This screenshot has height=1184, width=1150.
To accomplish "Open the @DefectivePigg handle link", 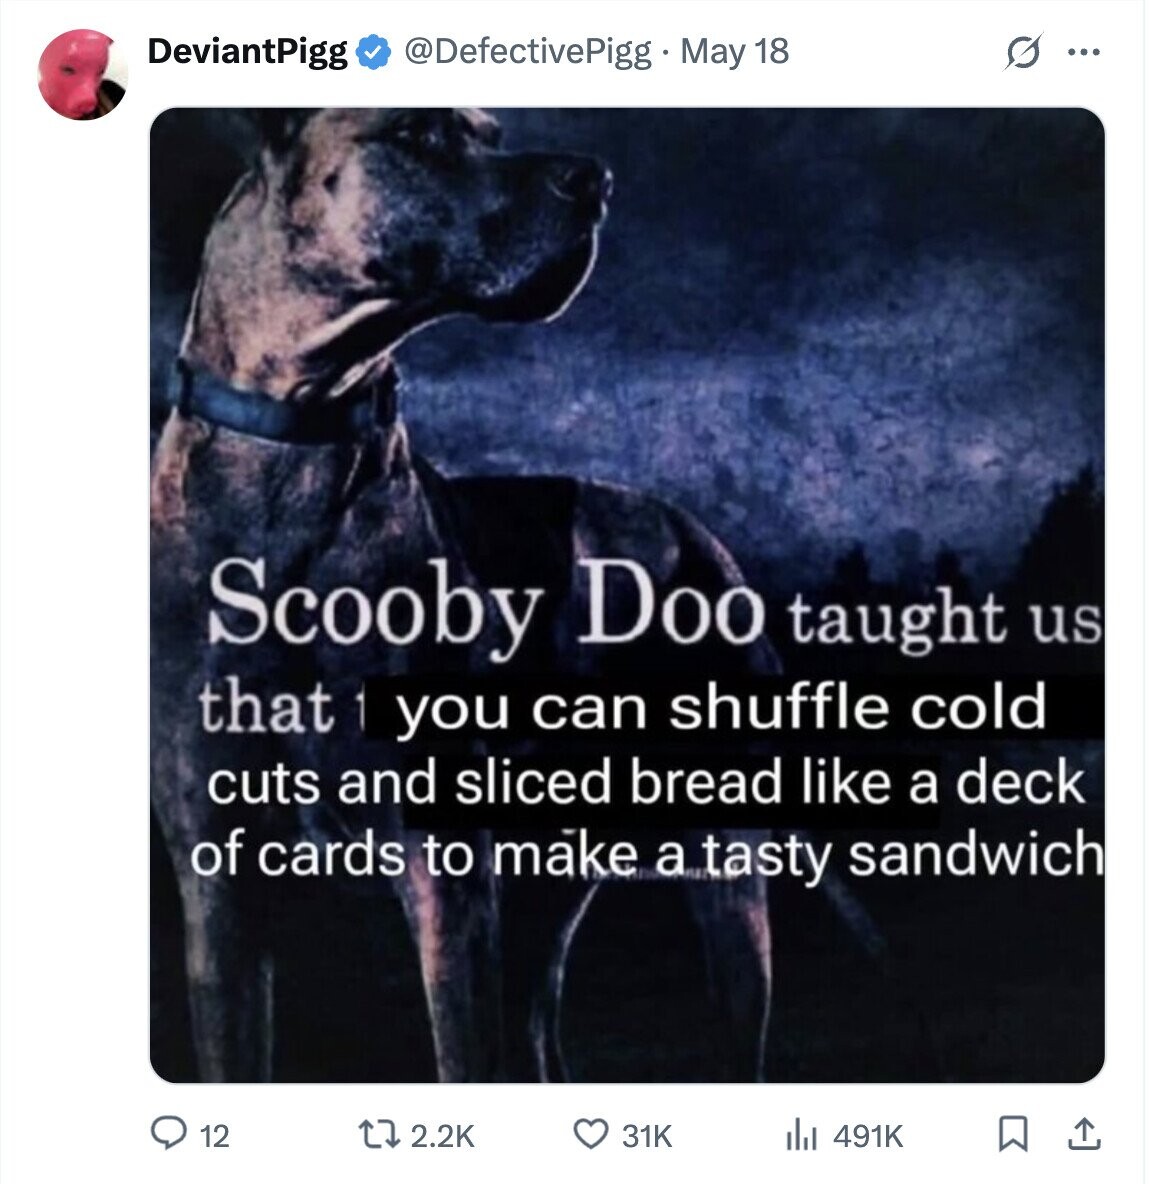I will 527,51.
